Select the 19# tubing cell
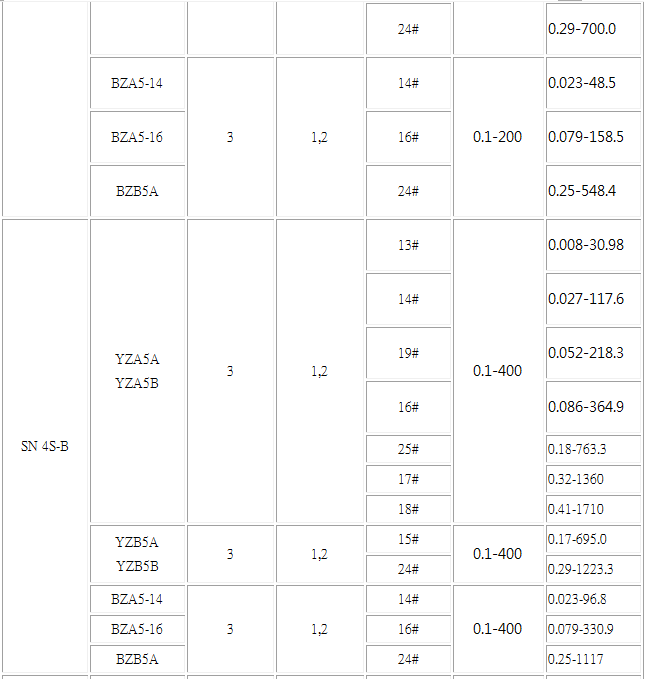Image resolution: width=645 pixels, height=679 pixels. click(x=408, y=353)
